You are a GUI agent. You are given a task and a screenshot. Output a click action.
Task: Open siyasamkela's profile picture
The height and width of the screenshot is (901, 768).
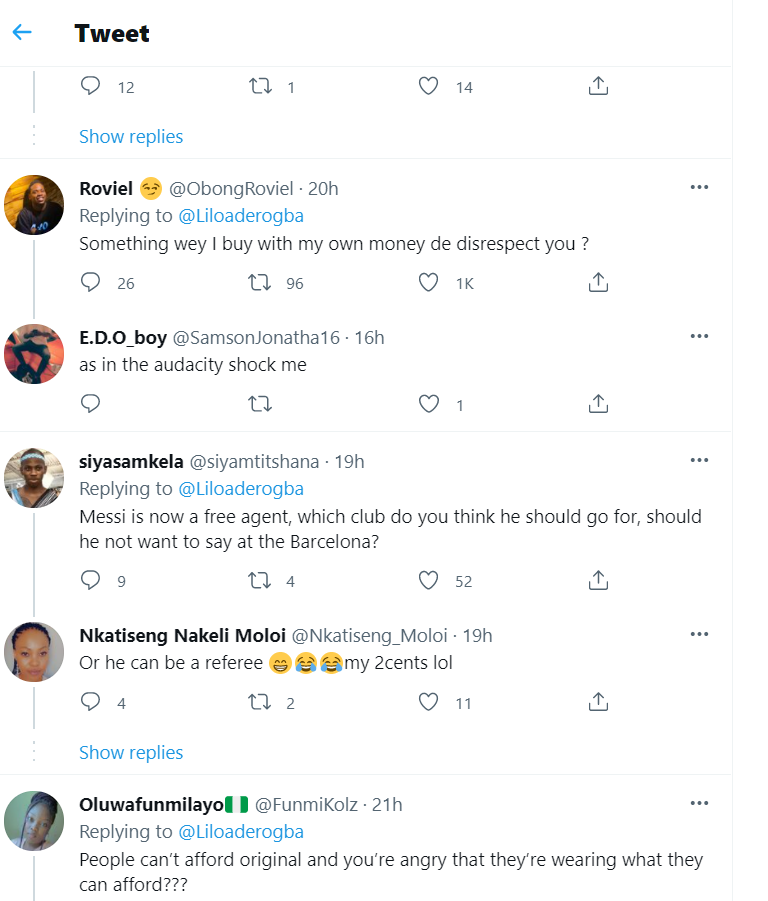[35, 478]
